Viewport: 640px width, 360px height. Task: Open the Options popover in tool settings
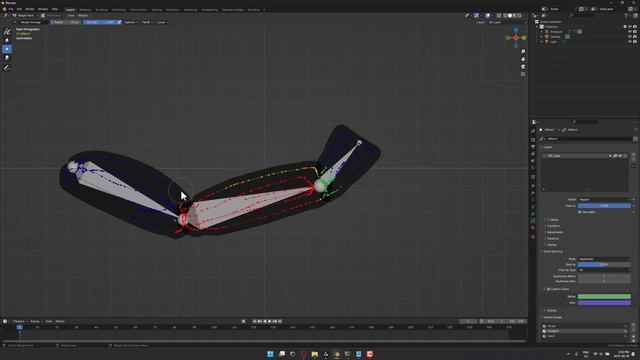pos(131,22)
